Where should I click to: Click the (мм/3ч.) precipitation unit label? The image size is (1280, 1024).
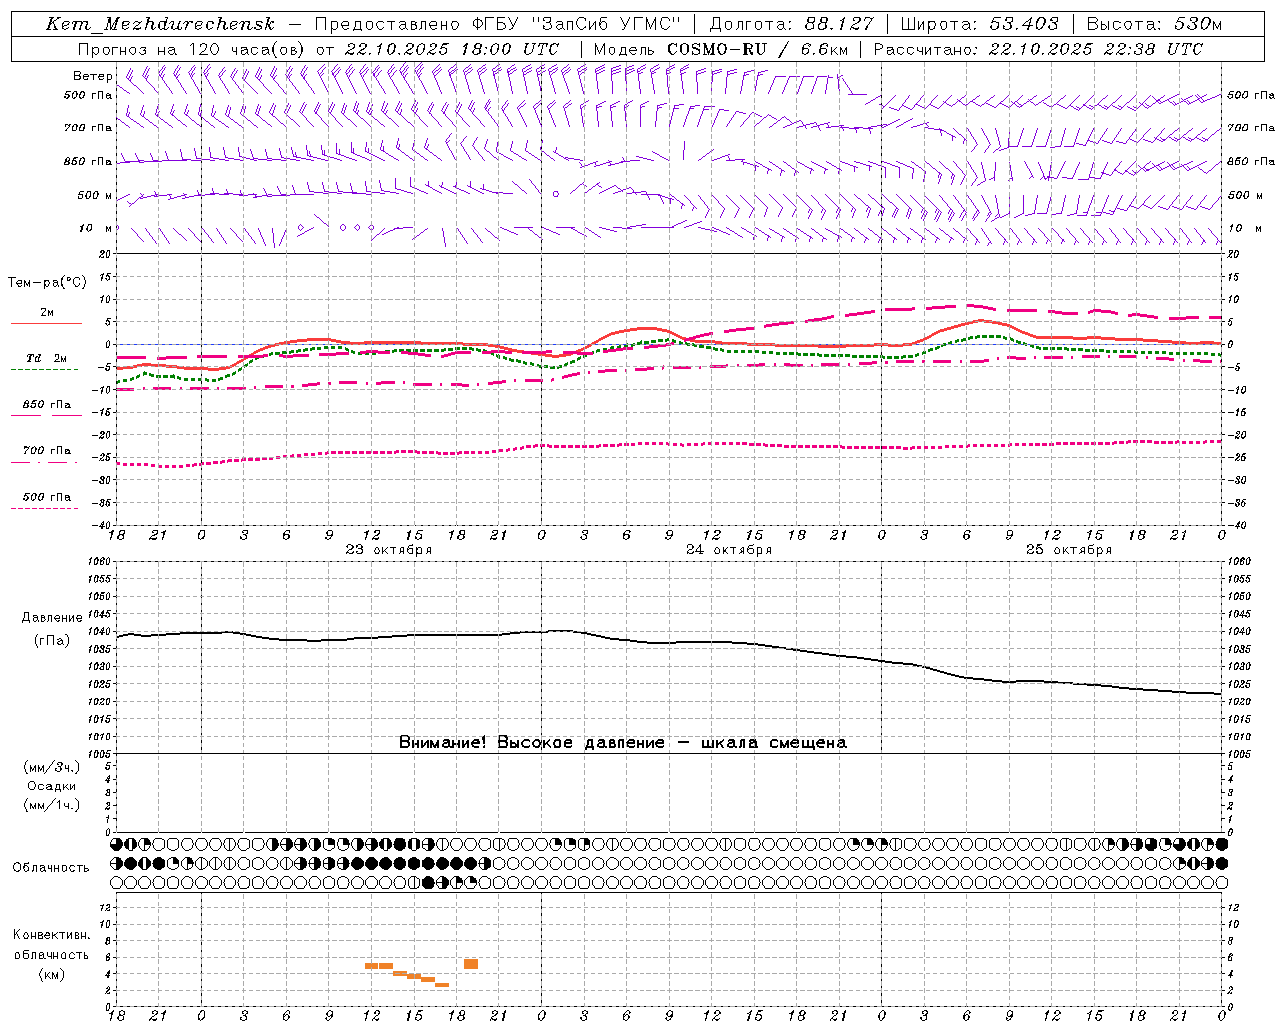point(51,768)
